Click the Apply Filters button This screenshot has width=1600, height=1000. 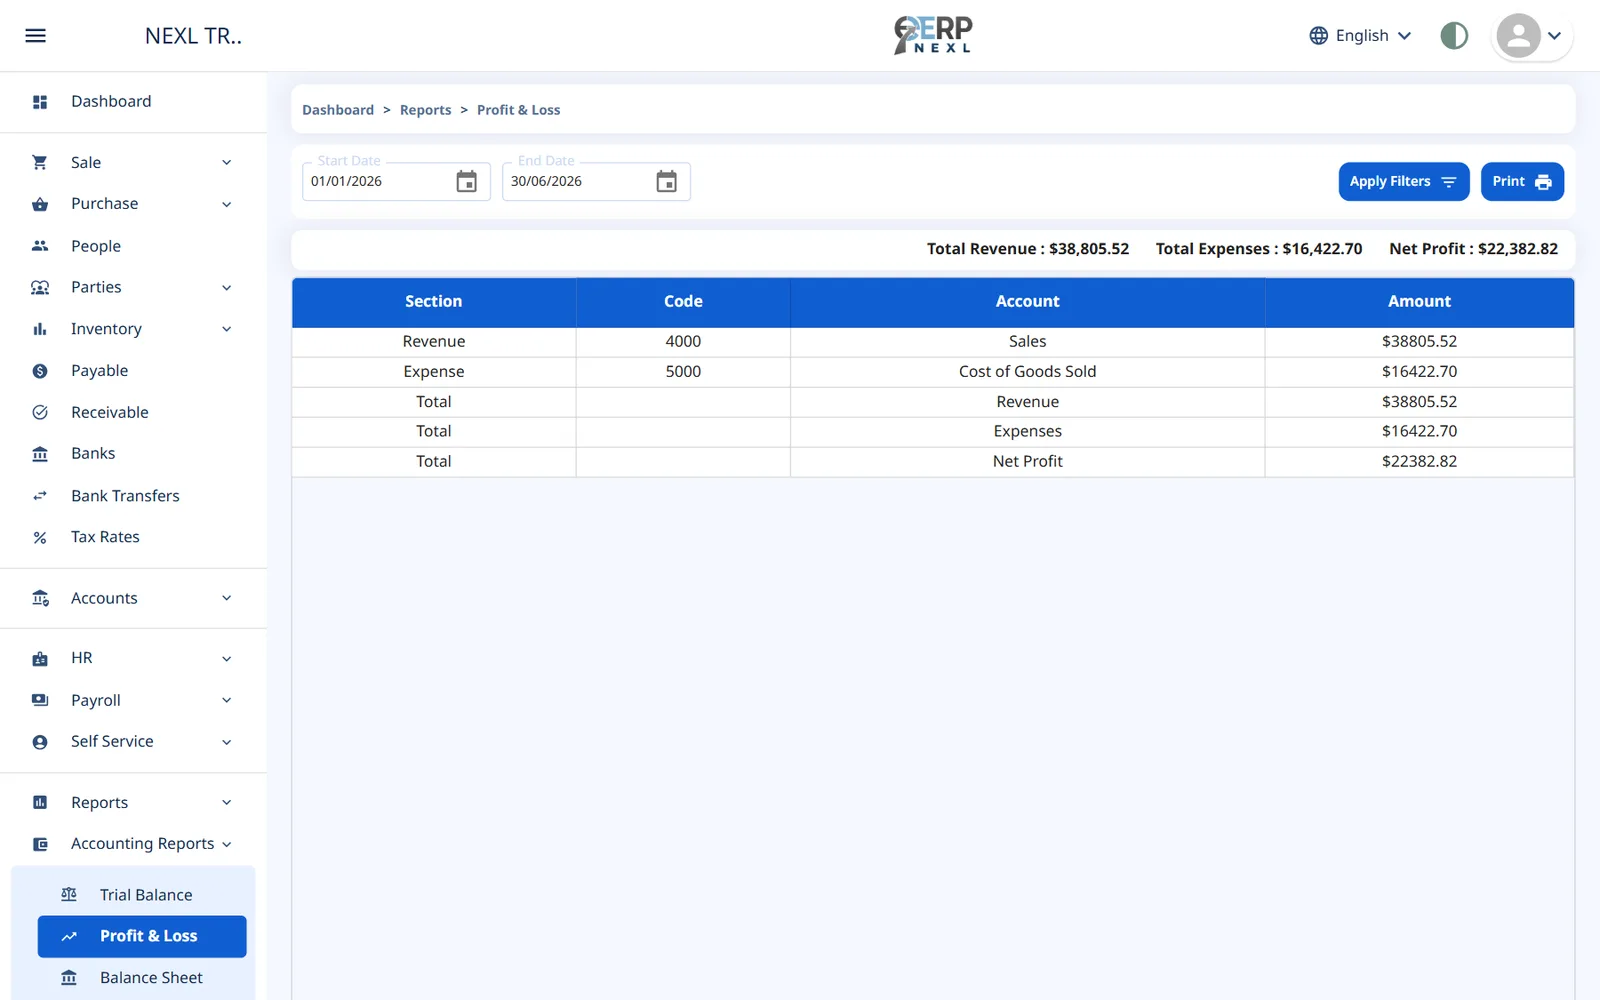[1404, 181]
